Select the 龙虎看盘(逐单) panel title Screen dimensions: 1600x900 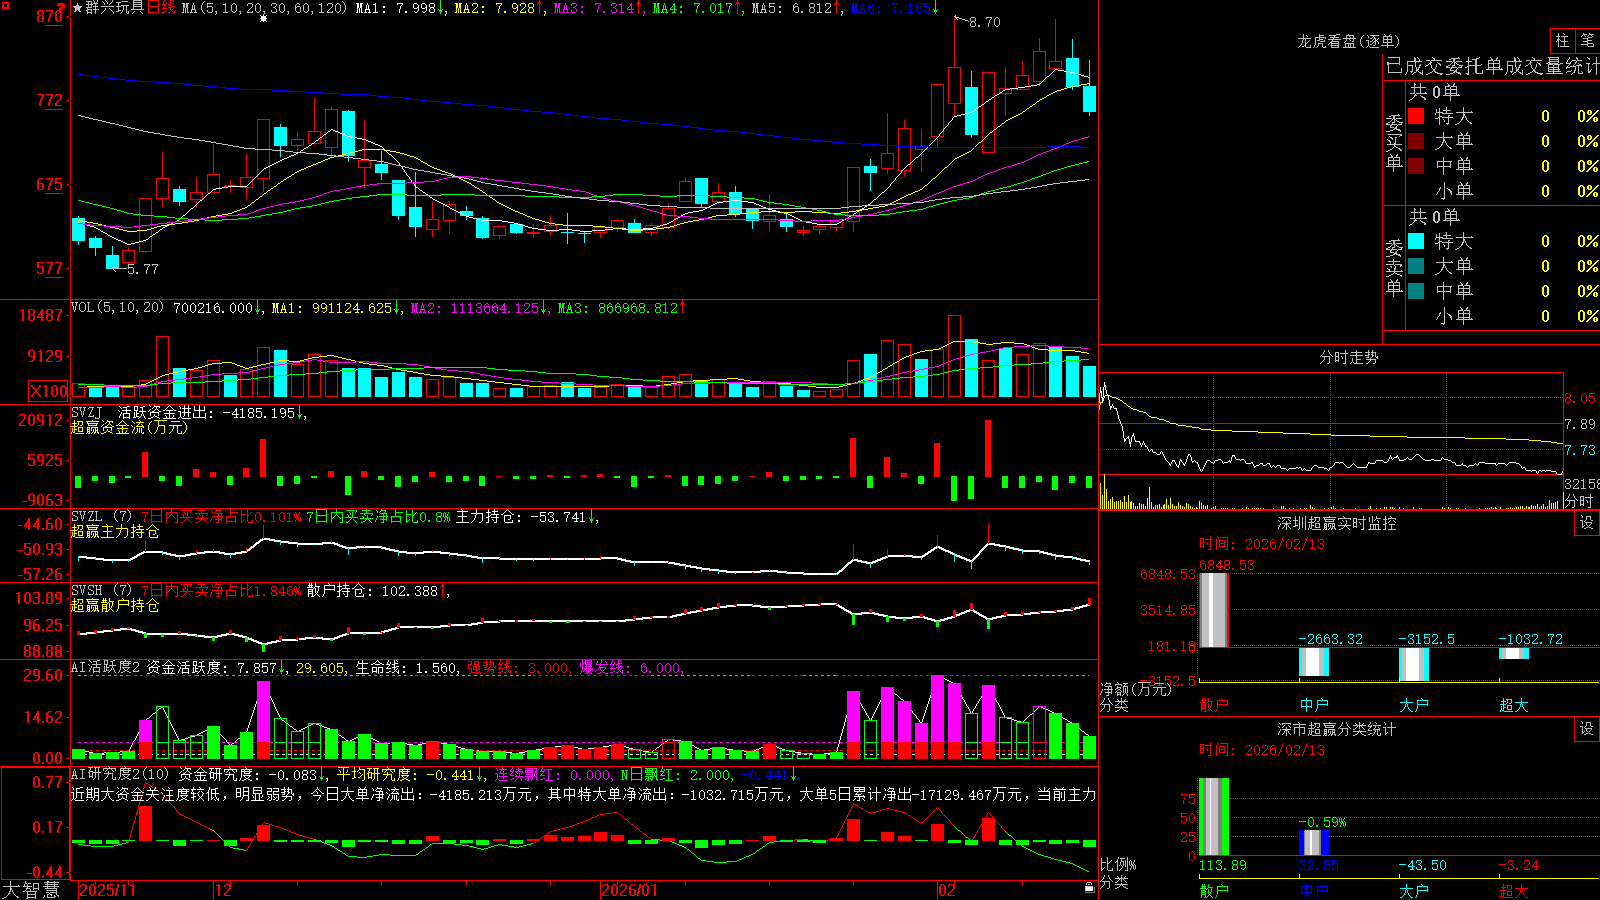(x=1348, y=41)
